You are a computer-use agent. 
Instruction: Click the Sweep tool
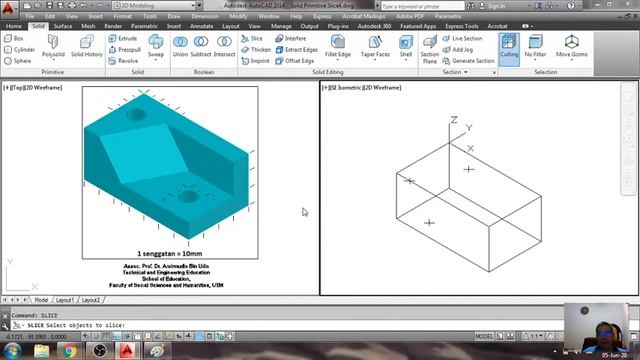click(156, 46)
